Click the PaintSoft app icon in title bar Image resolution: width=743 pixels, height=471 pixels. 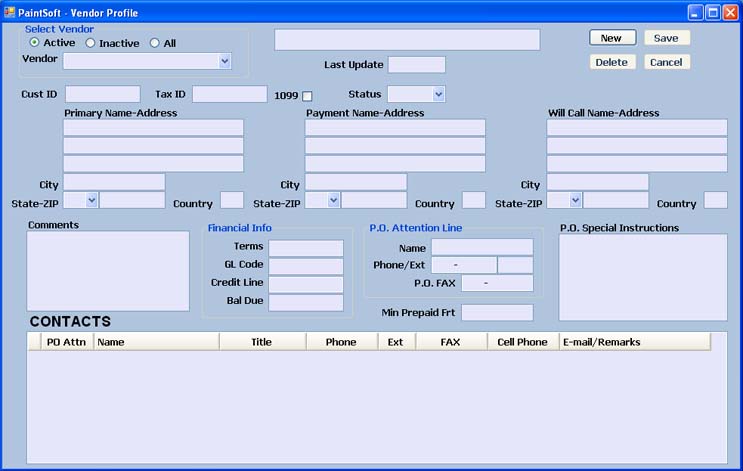click(9, 12)
